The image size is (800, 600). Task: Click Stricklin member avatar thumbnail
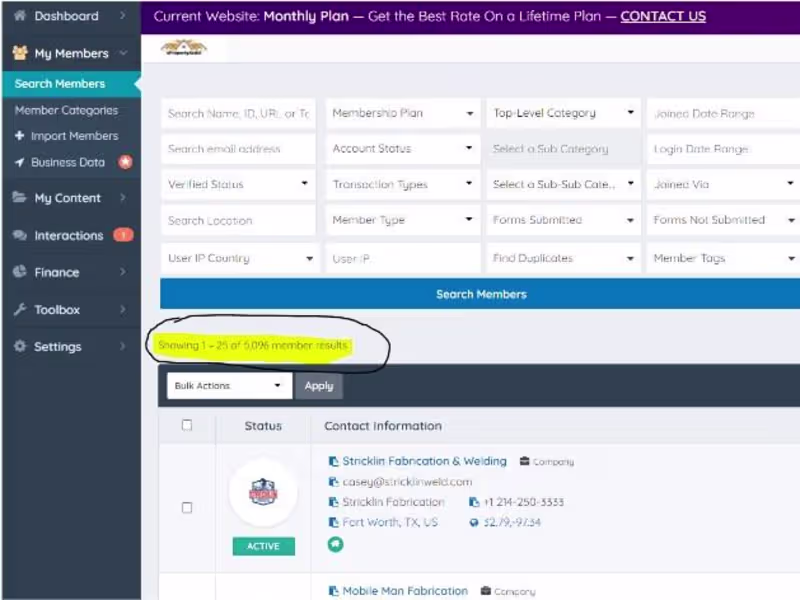[x=263, y=492]
